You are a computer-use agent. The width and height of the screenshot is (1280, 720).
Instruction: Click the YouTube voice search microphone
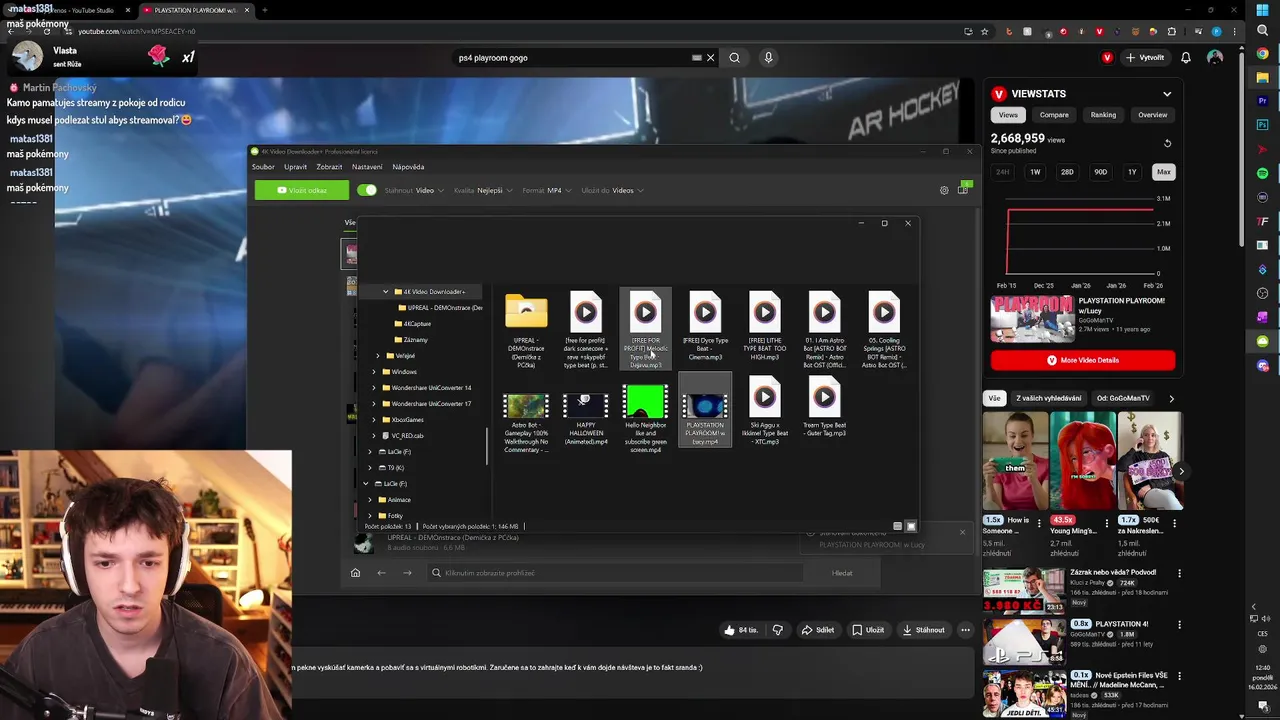pyautogui.click(x=768, y=58)
